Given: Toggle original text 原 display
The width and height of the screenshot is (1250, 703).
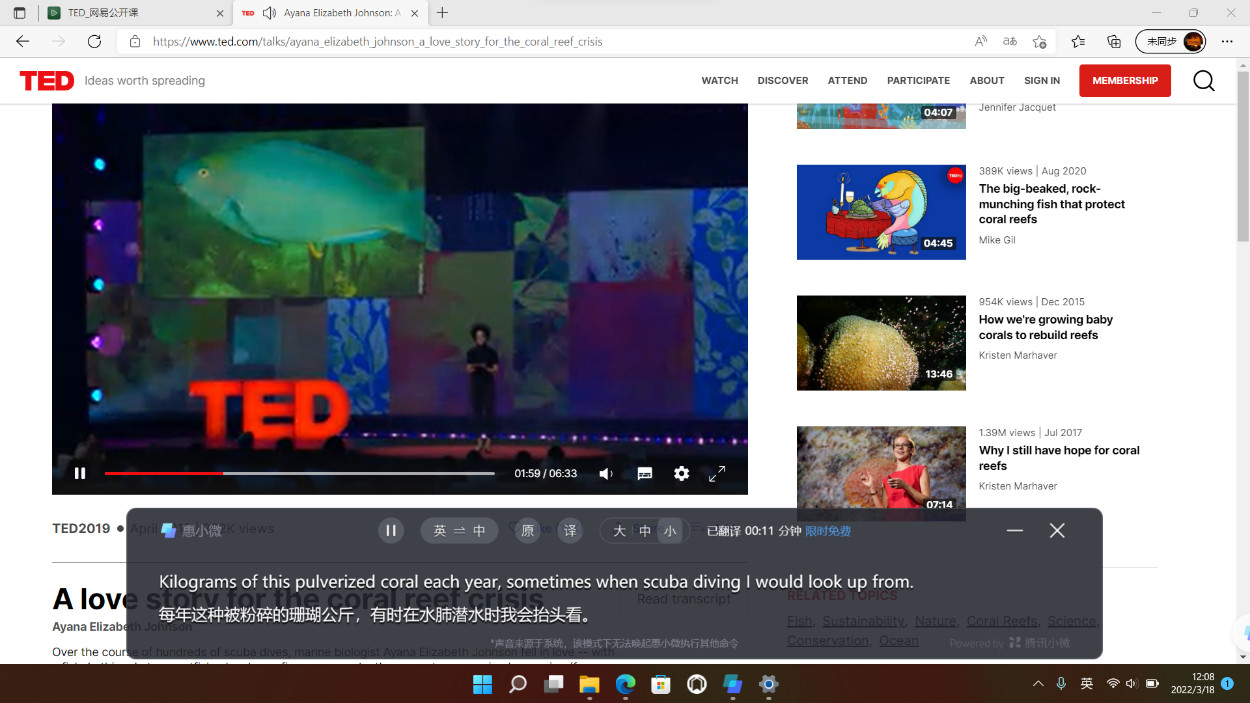Looking at the screenshot, I should 528,531.
